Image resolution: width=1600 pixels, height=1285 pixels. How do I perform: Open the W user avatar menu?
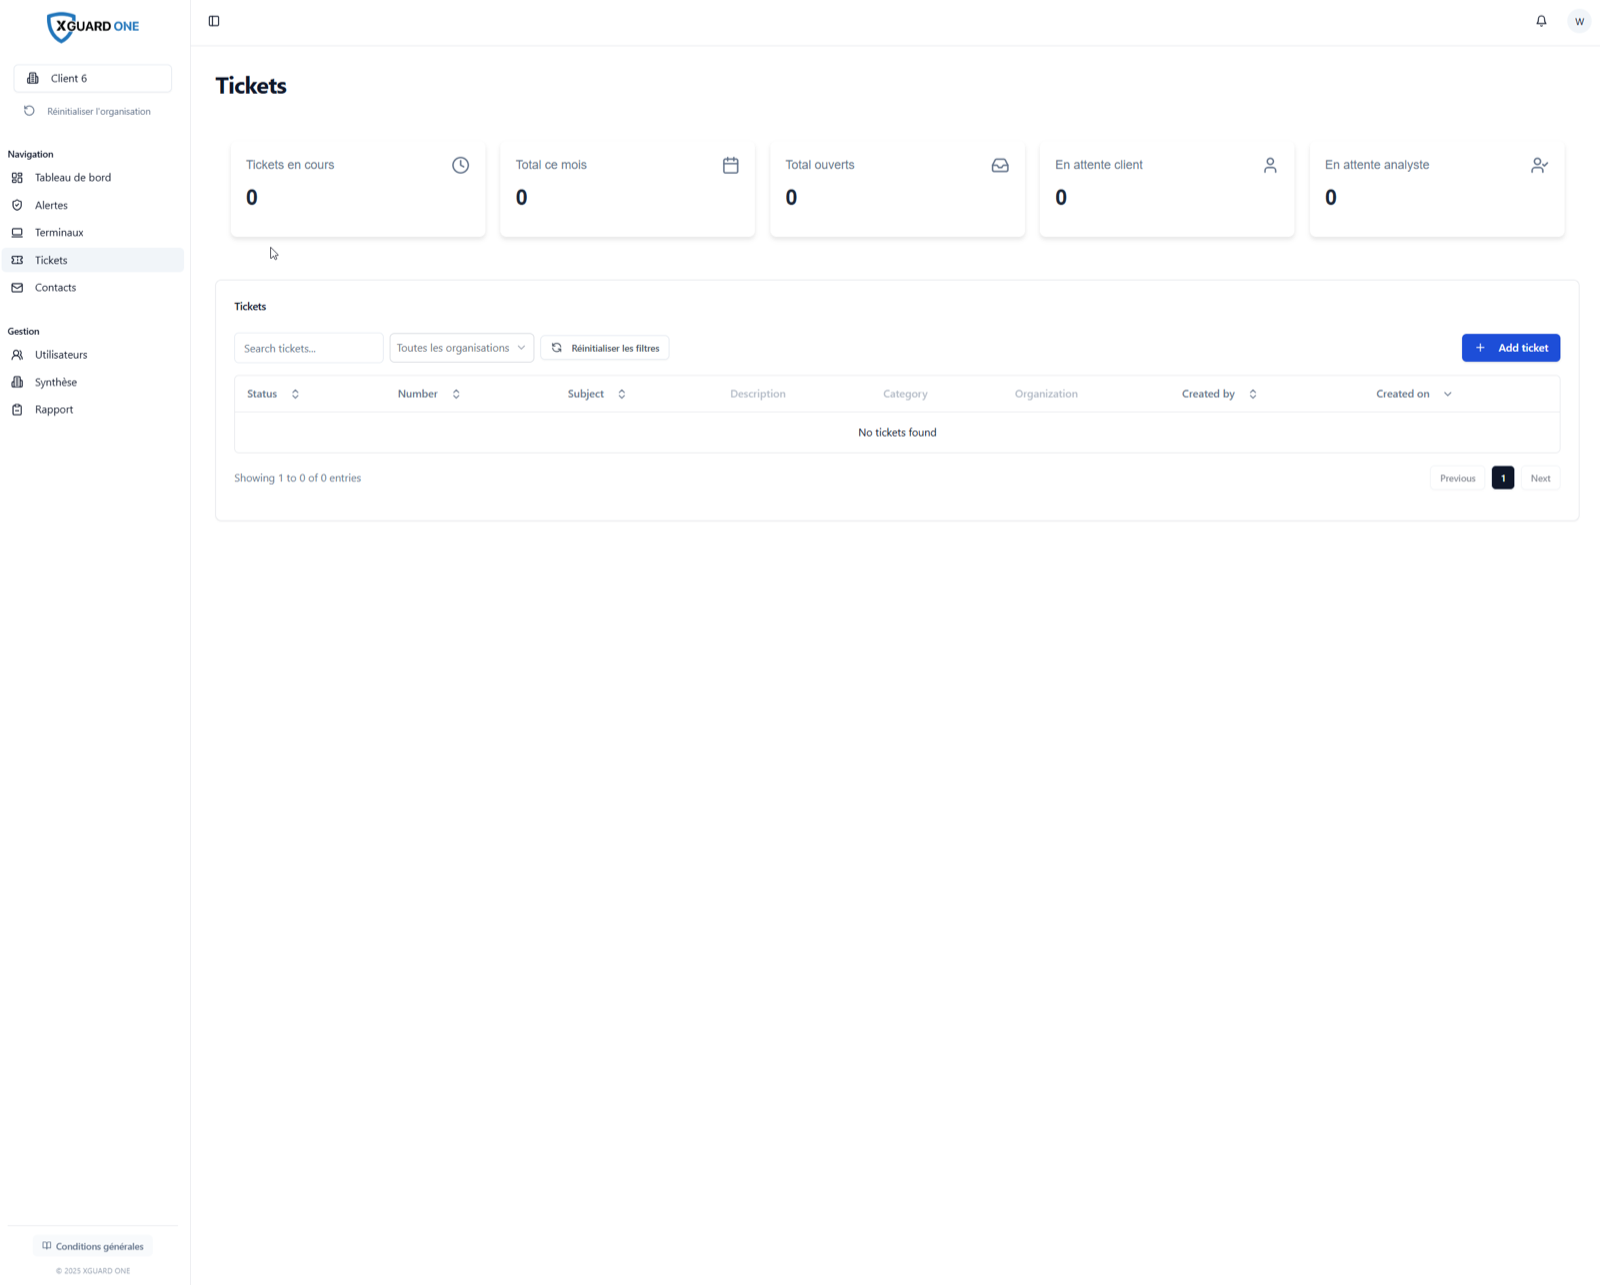pyautogui.click(x=1579, y=21)
